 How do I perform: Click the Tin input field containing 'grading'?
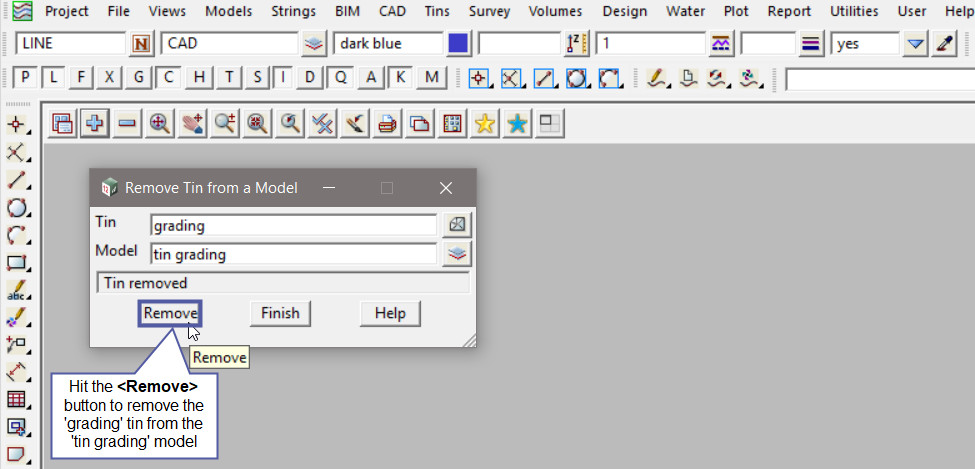[x=292, y=226]
